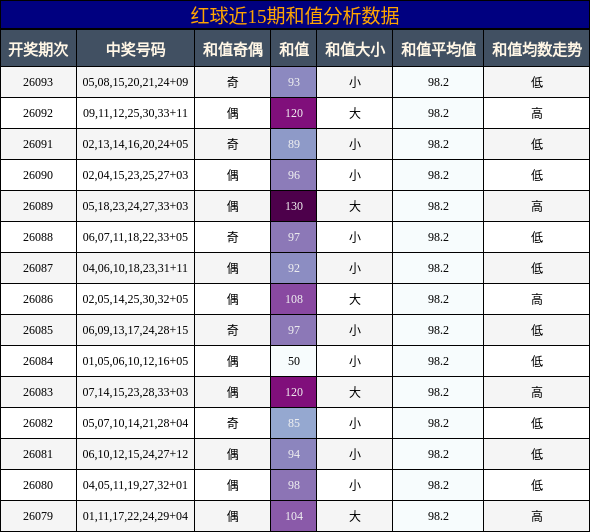Select draw period 26082
This screenshot has height=532, width=590.
38,423
